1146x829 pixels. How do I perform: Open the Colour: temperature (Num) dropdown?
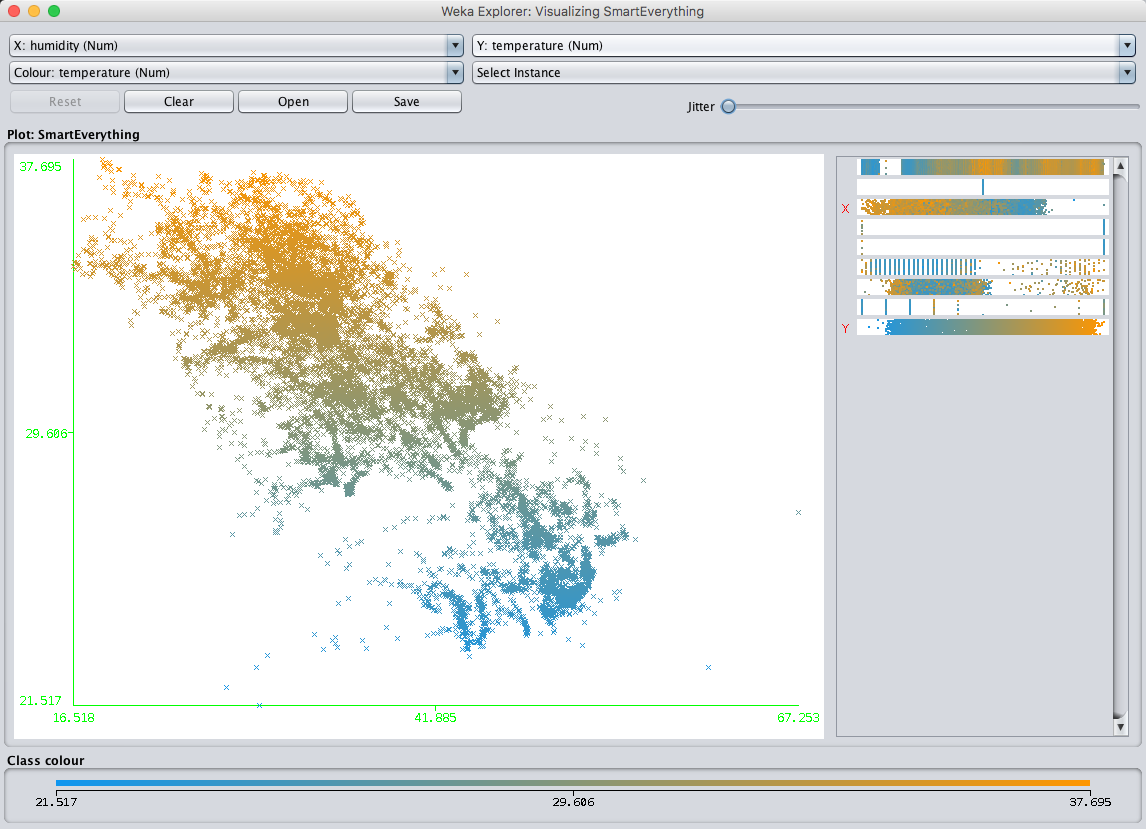236,72
